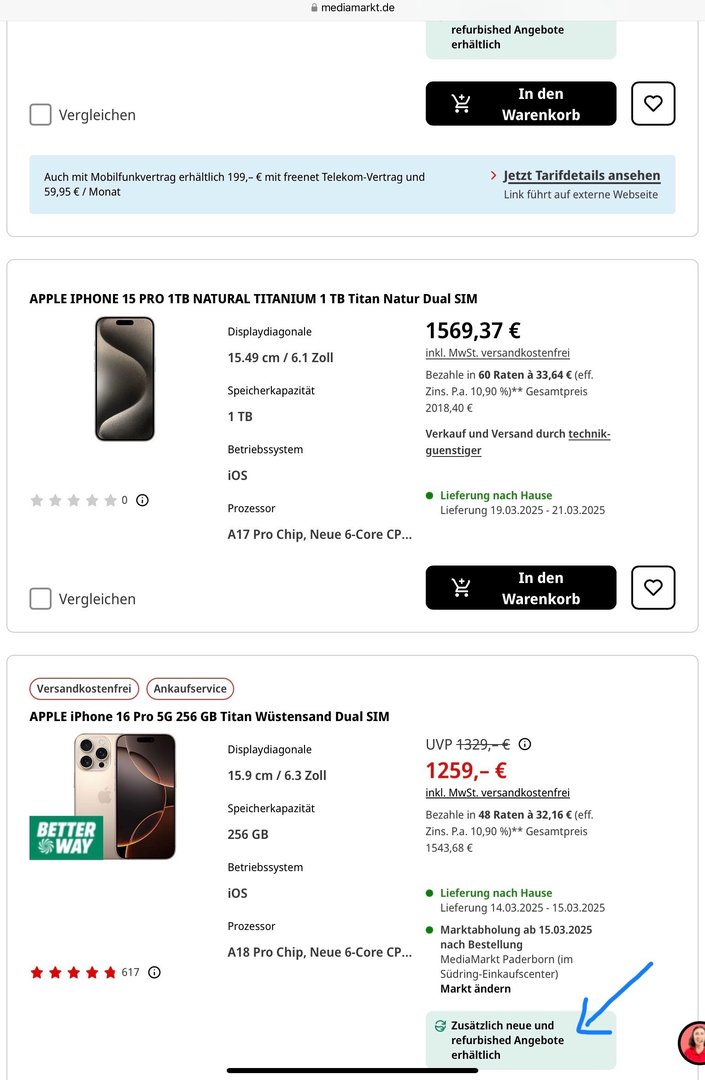This screenshot has height=1080, width=705.
Task: Open iPhone 15 Pro Natural Titanium thumbnail
Action: [x=125, y=379]
